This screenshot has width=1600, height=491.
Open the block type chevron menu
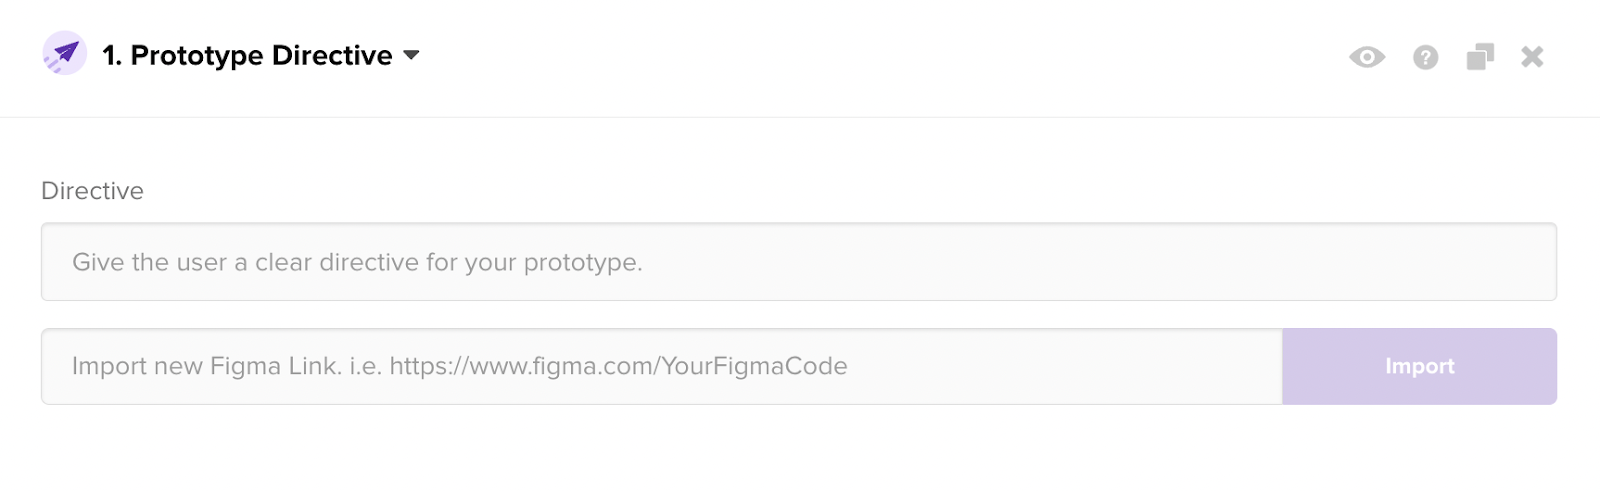411,56
